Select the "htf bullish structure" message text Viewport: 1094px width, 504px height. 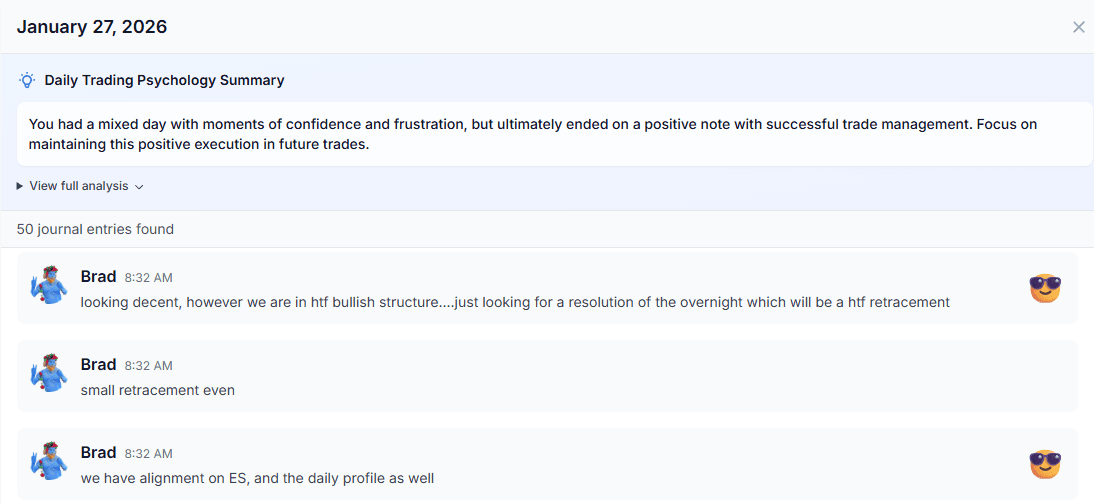coord(514,302)
